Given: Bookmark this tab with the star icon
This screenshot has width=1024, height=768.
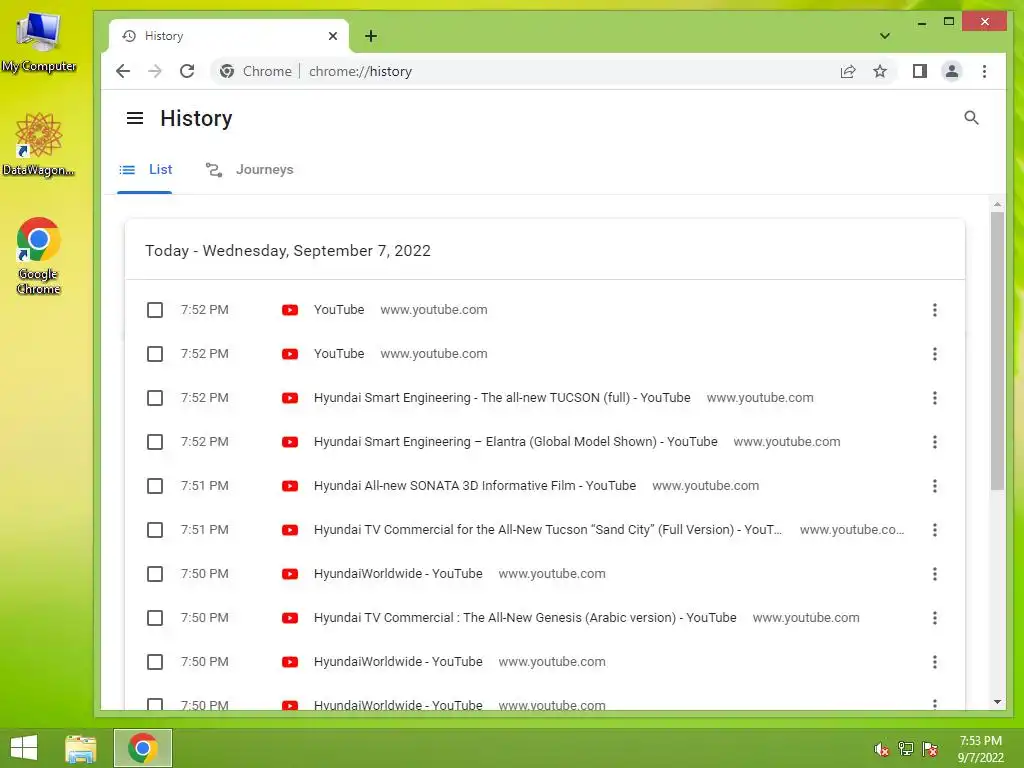Looking at the screenshot, I should (880, 71).
